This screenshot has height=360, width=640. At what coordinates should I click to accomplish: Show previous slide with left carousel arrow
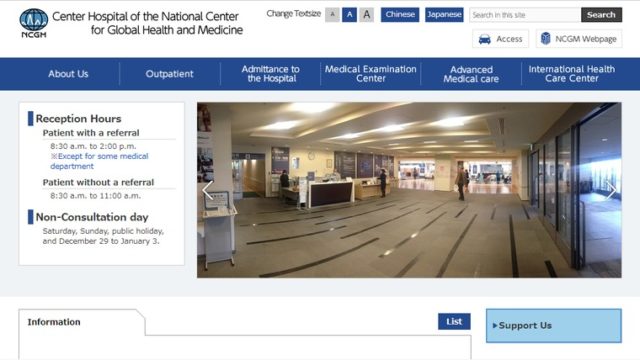(208, 190)
